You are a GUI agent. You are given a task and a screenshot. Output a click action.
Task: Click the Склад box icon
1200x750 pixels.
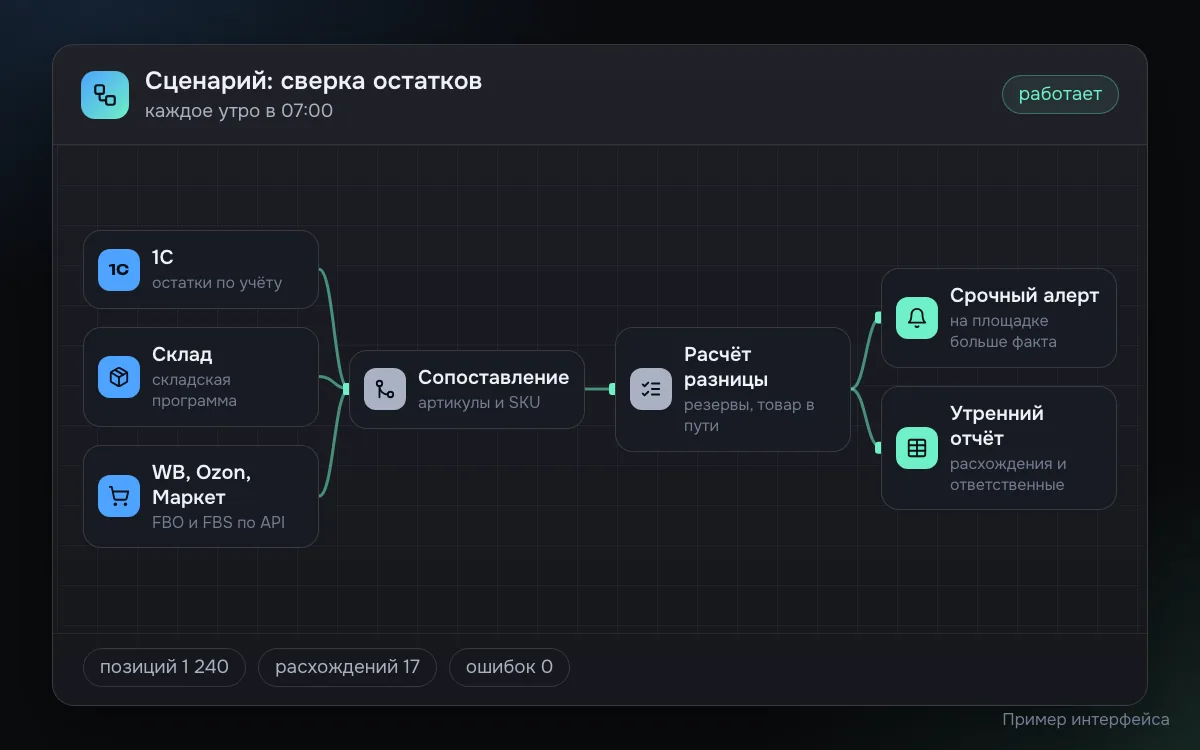[x=119, y=377]
